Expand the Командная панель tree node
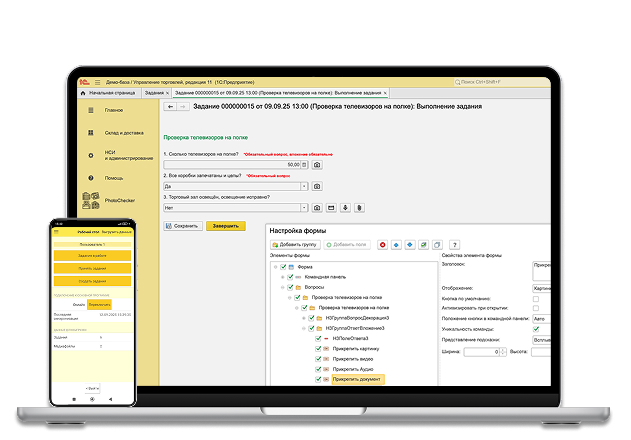Screen dimensions: 631x440 283,278
